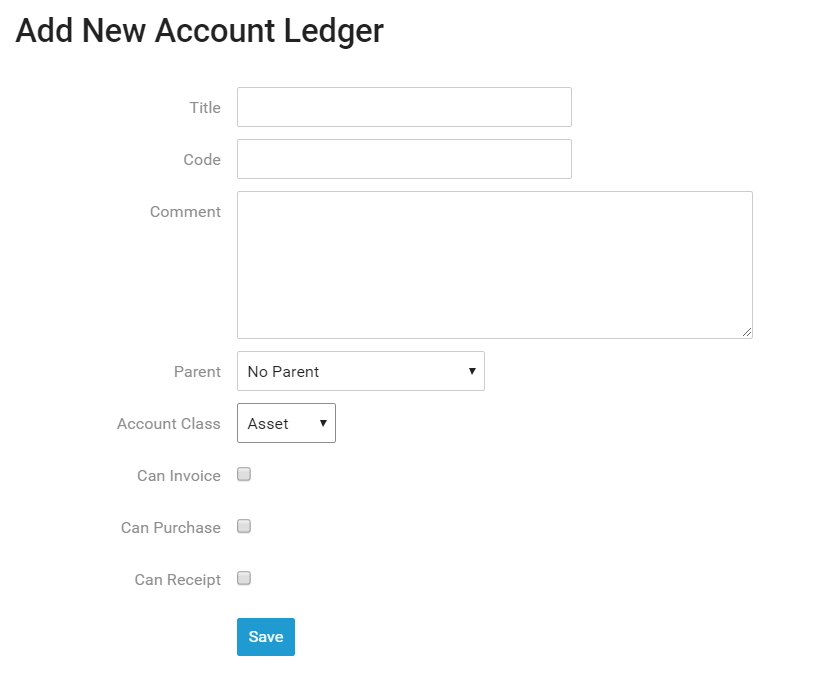The height and width of the screenshot is (687, 823).
Task: Click the Add New Account Ledger heading
Action: 198,31
